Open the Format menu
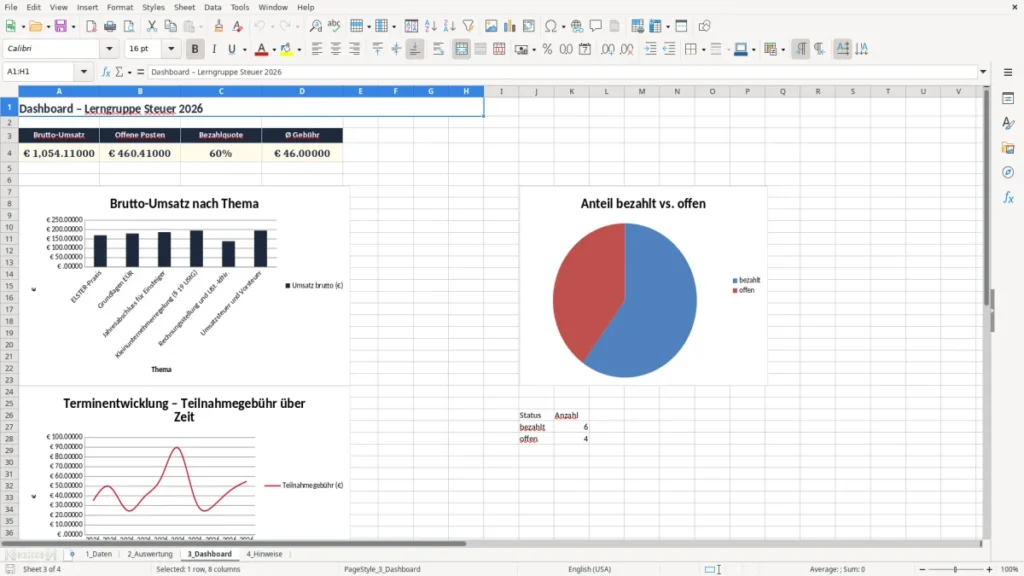 (x=120, y=7)
